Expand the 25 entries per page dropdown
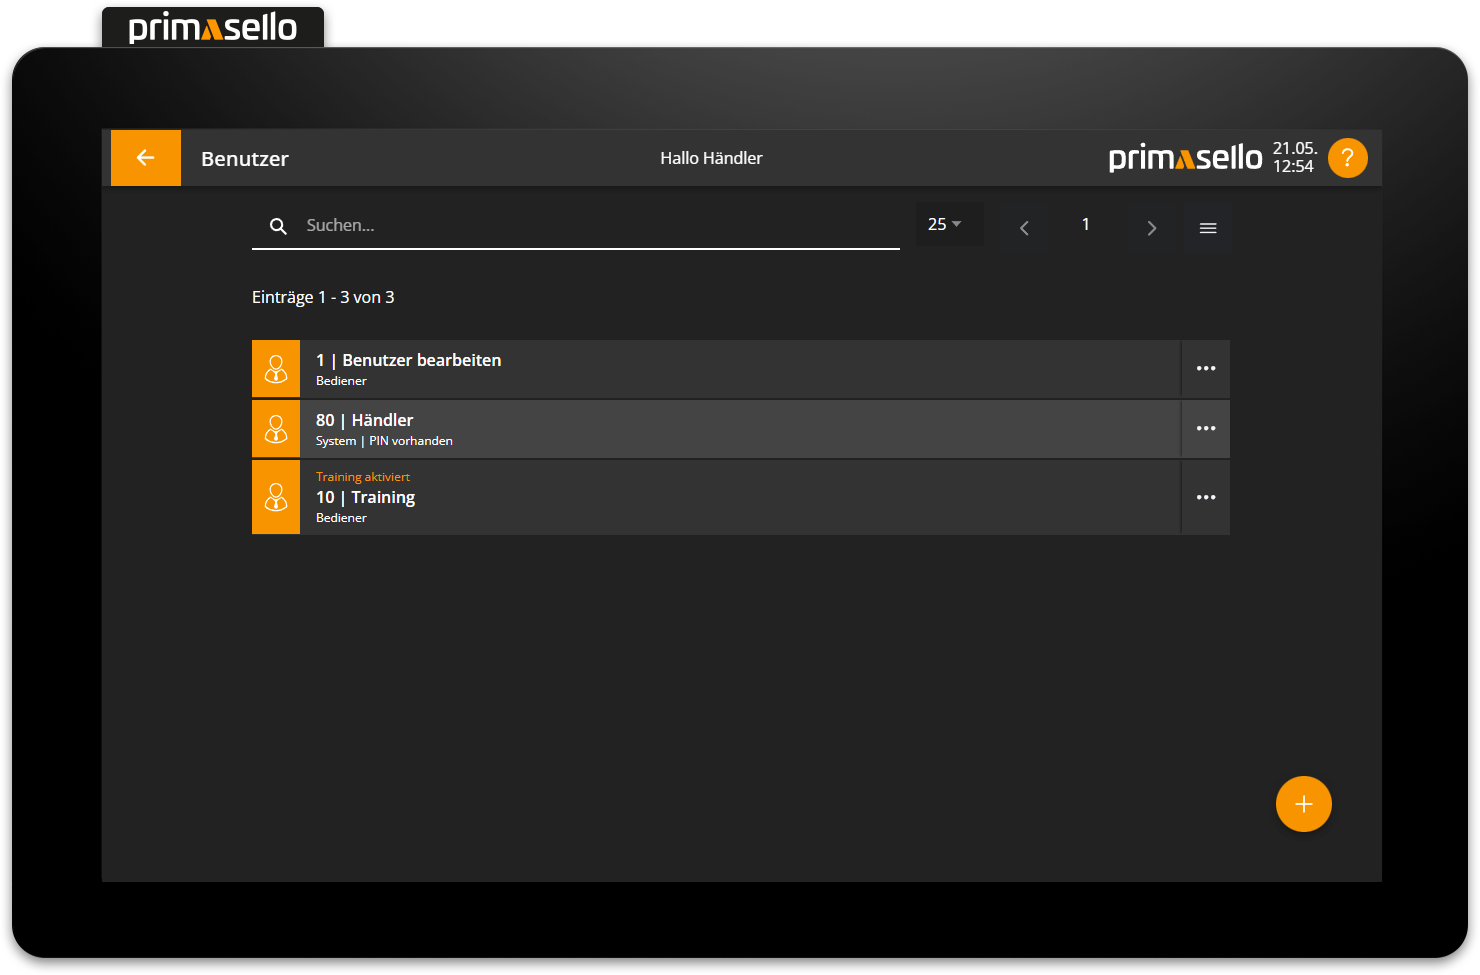Viewport: 1480px width, 975px height. click(945, 225)
